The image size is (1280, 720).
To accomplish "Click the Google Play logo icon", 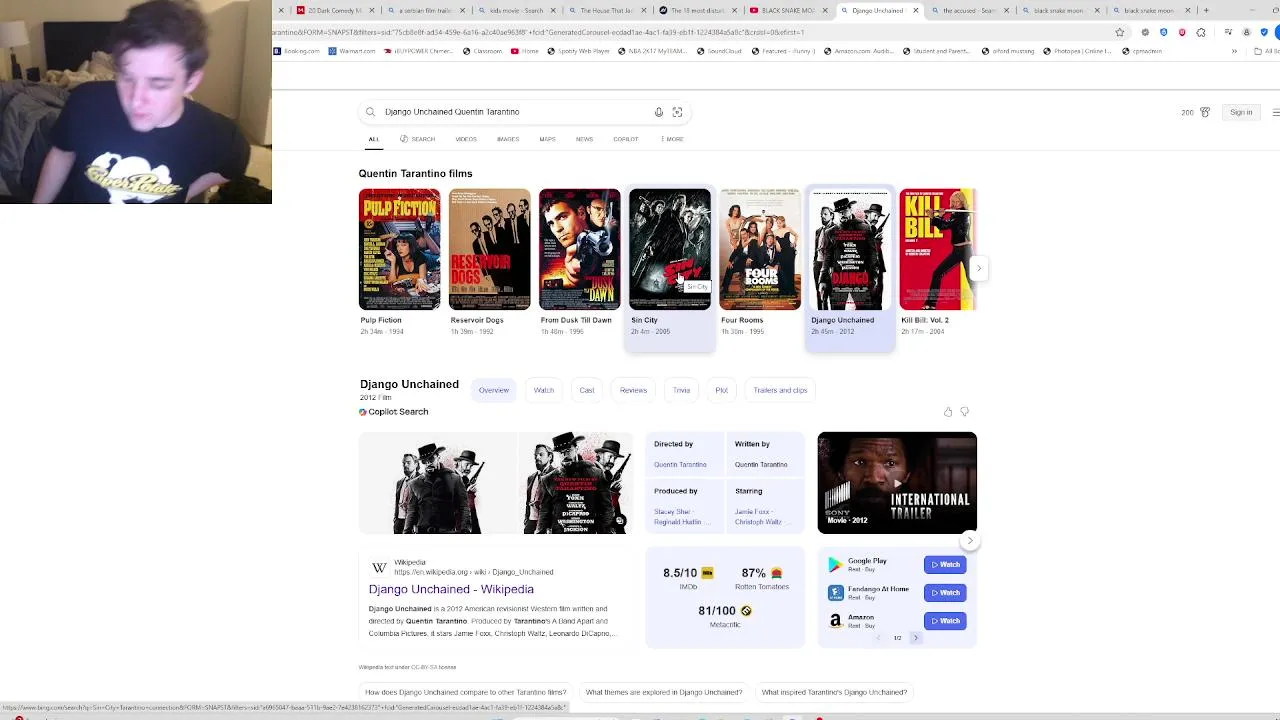I will tap(835, 565).
